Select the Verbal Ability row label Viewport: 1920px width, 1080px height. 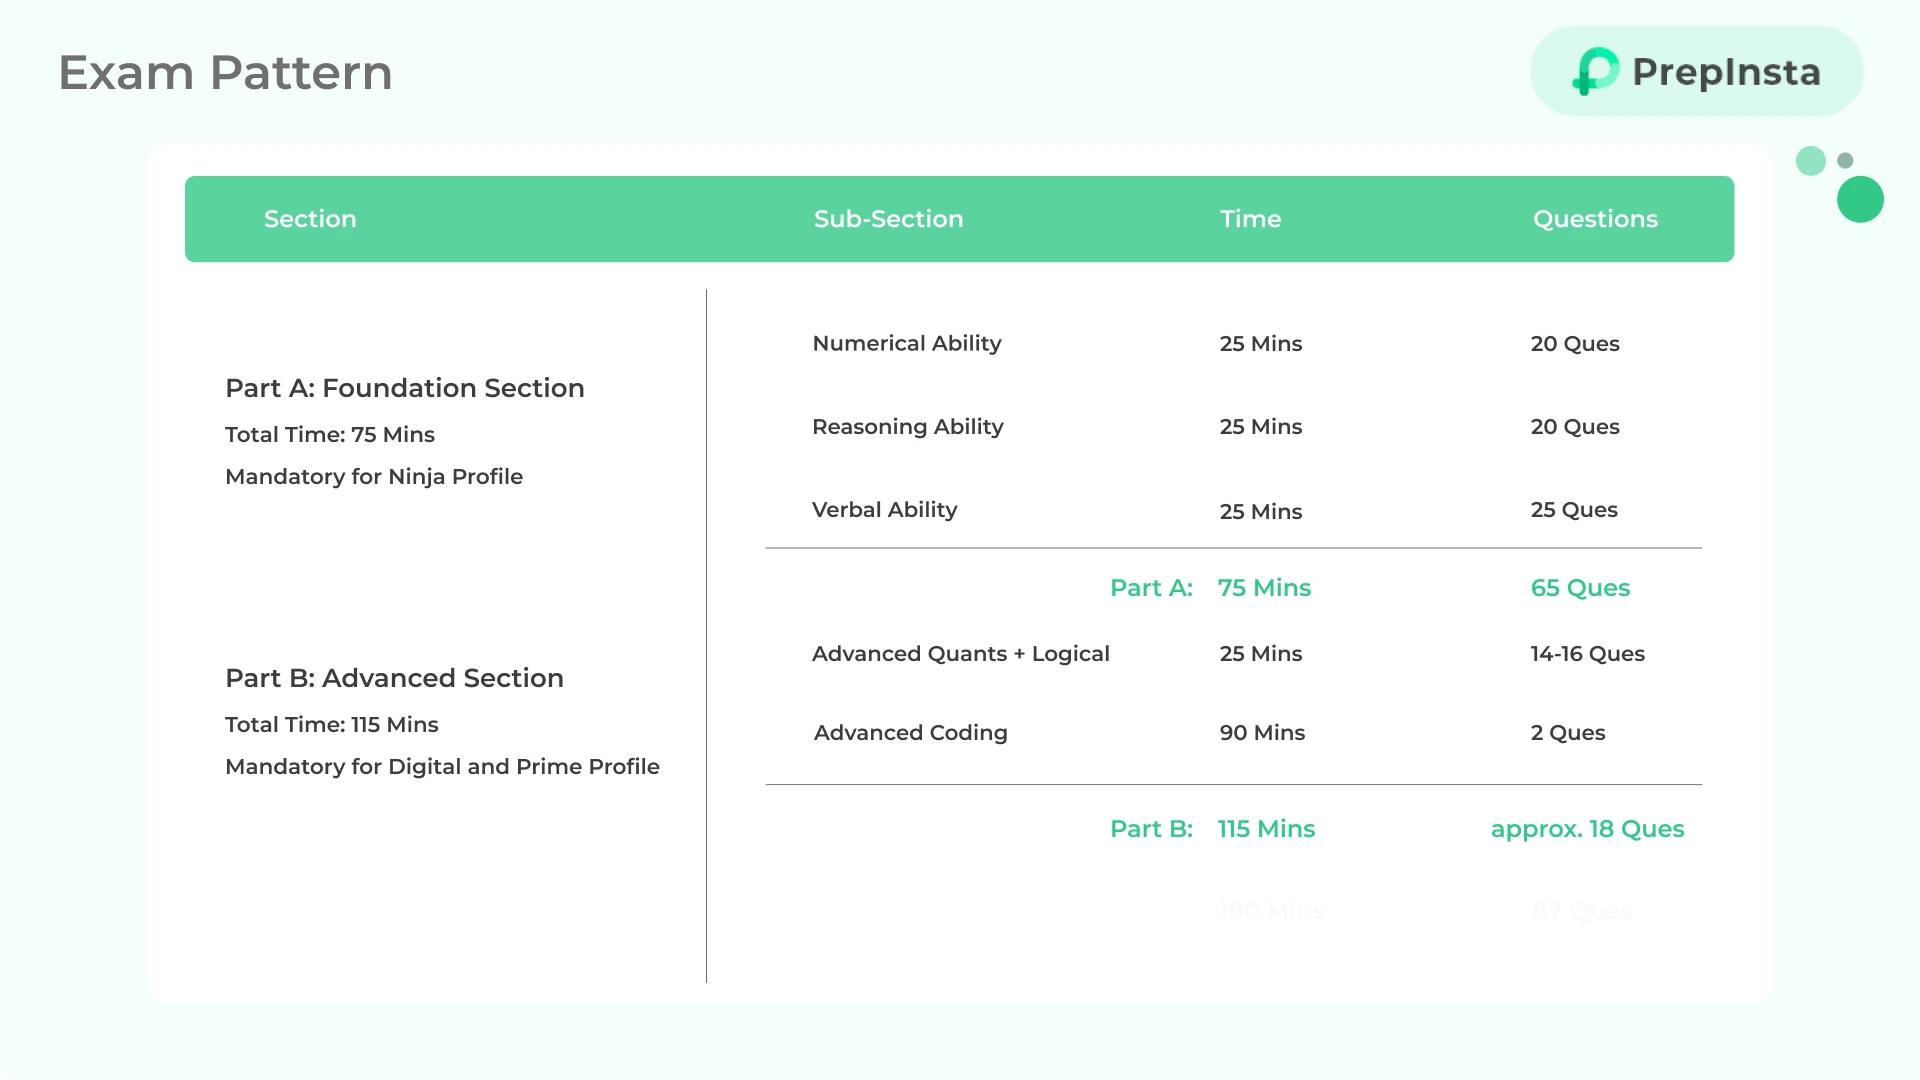click(x=884, y=510)
